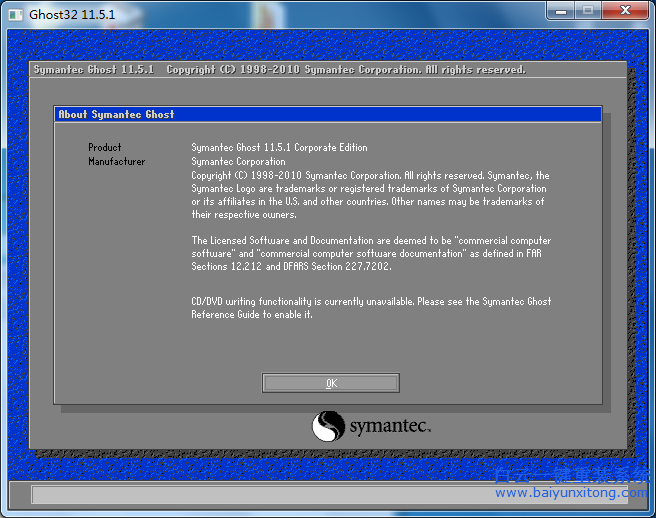Click the Chinese watermark text above the URL

click(570, 474)
